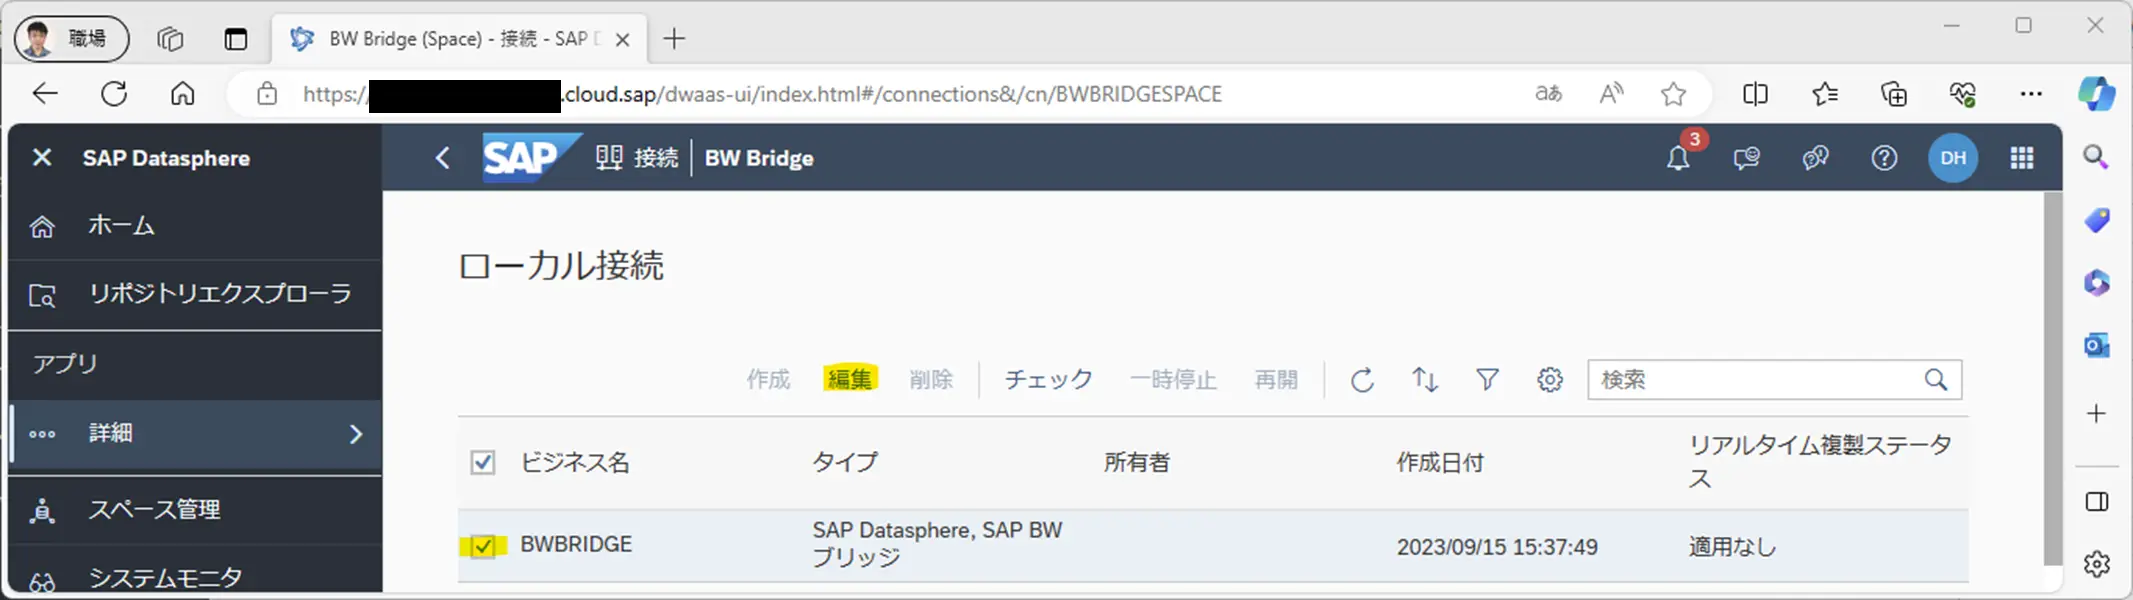Image resolution: width=2133 pixels, height=600 pixels.
Task: Click the 作成日付 column header
Action: tap(1440, 462)
